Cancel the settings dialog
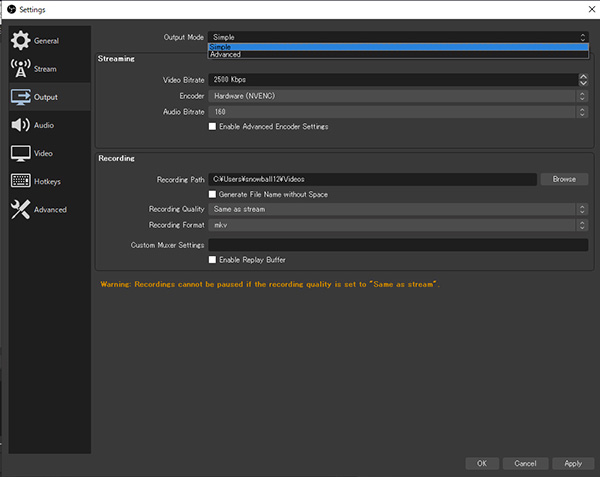 point(525,463)
